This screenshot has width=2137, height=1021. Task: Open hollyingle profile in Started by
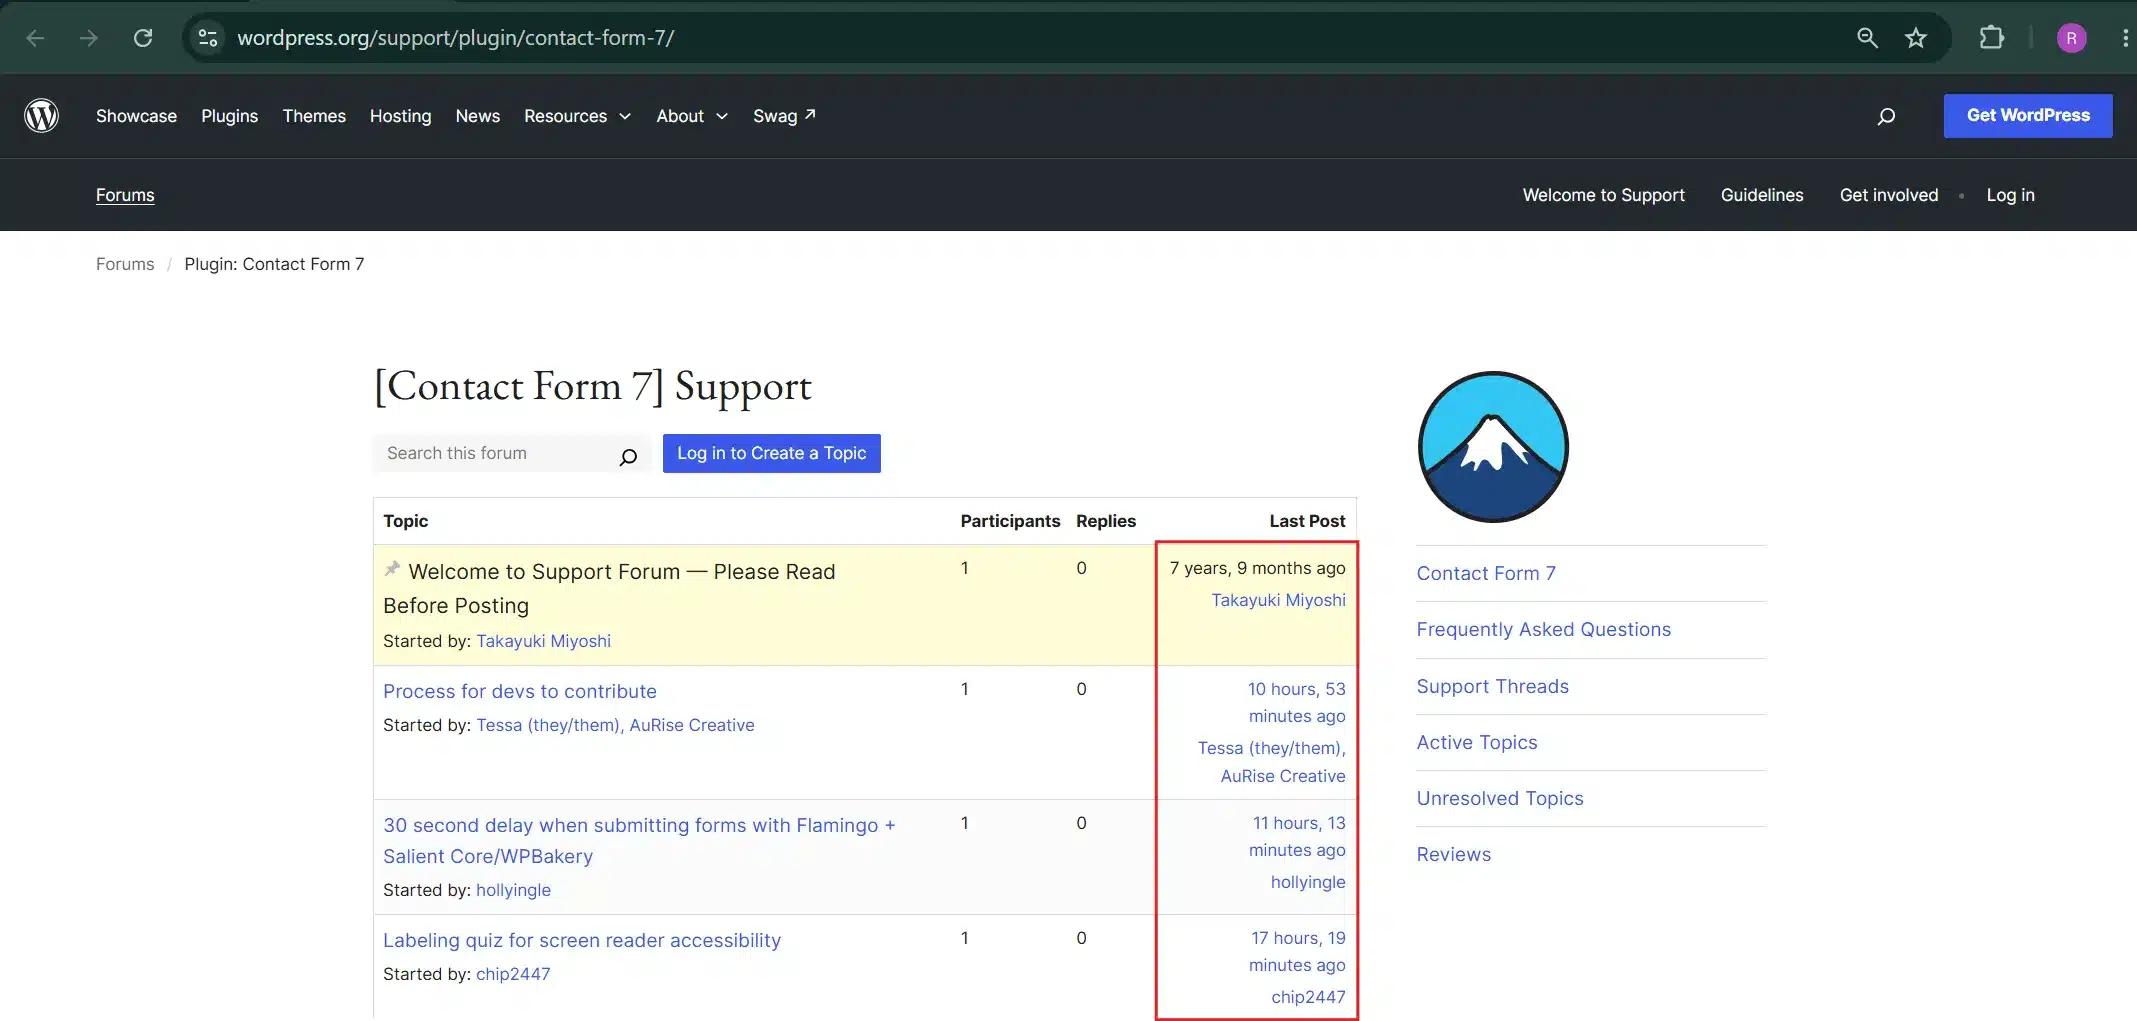click(513, 890)
